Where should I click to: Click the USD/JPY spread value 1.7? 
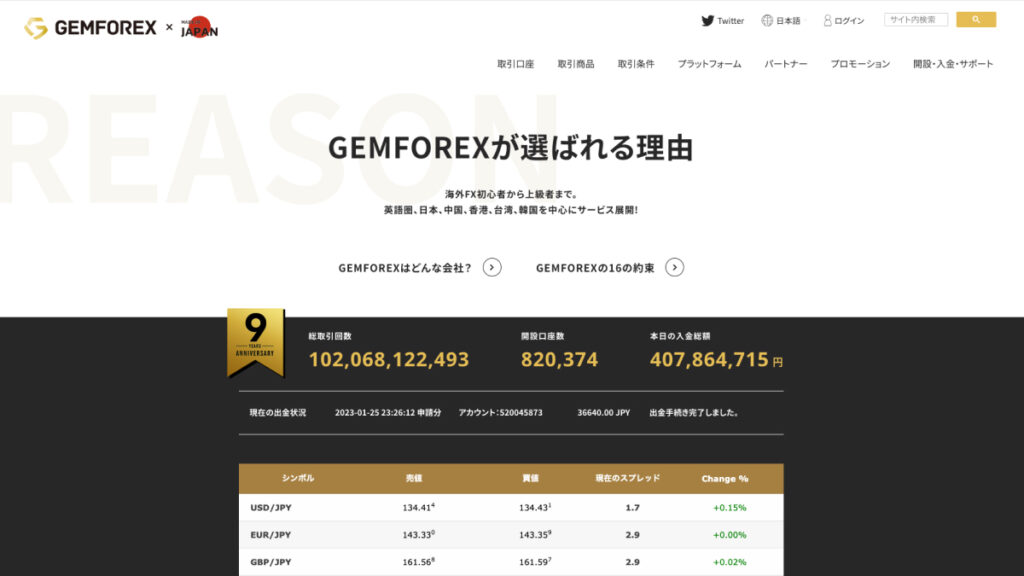tap(632, 507)
